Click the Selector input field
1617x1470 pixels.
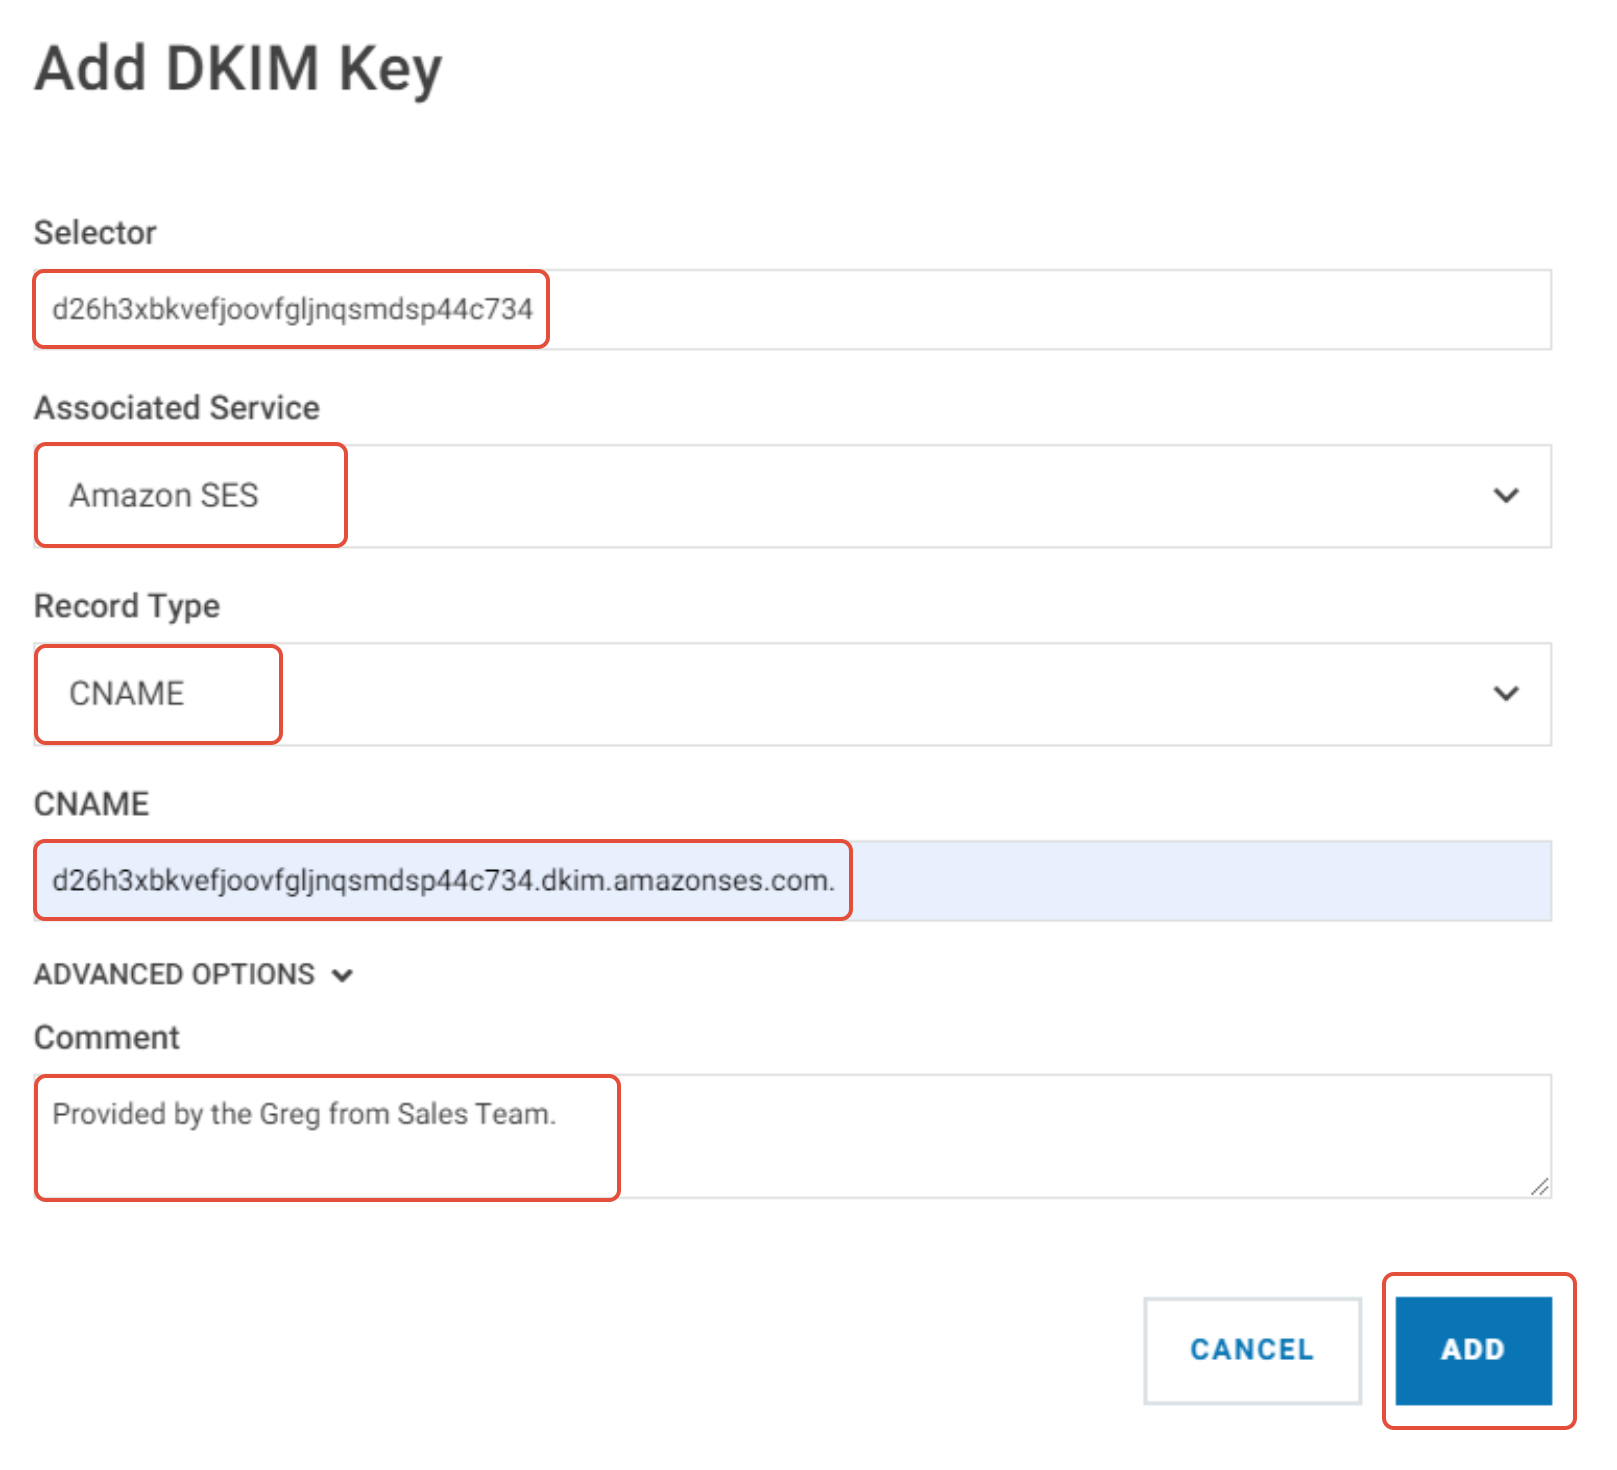[792, 309]
